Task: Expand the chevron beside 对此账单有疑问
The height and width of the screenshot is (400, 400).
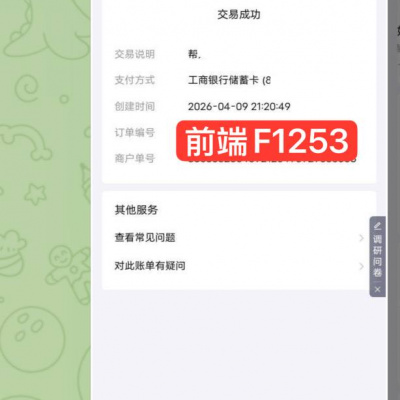Action: tap(361, 266)
